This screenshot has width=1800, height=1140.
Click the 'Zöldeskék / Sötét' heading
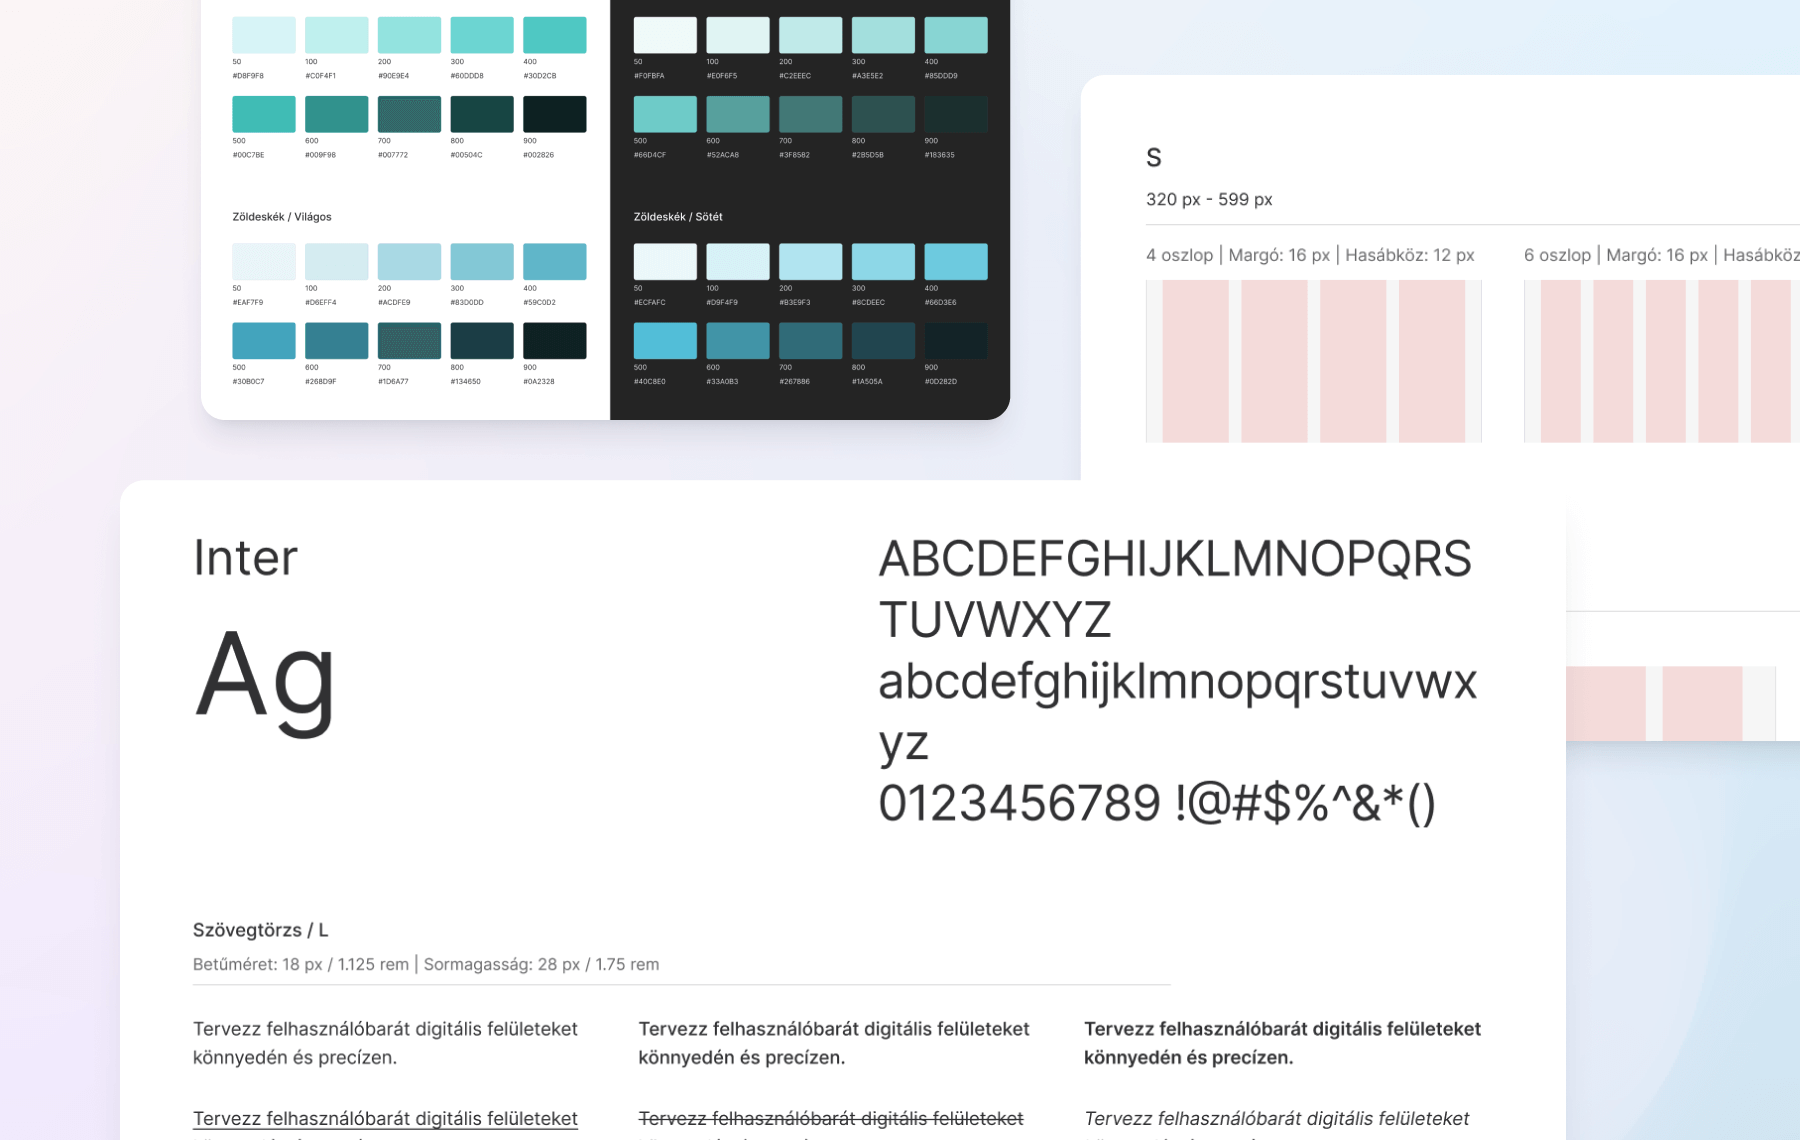click(x=678, y=217)
